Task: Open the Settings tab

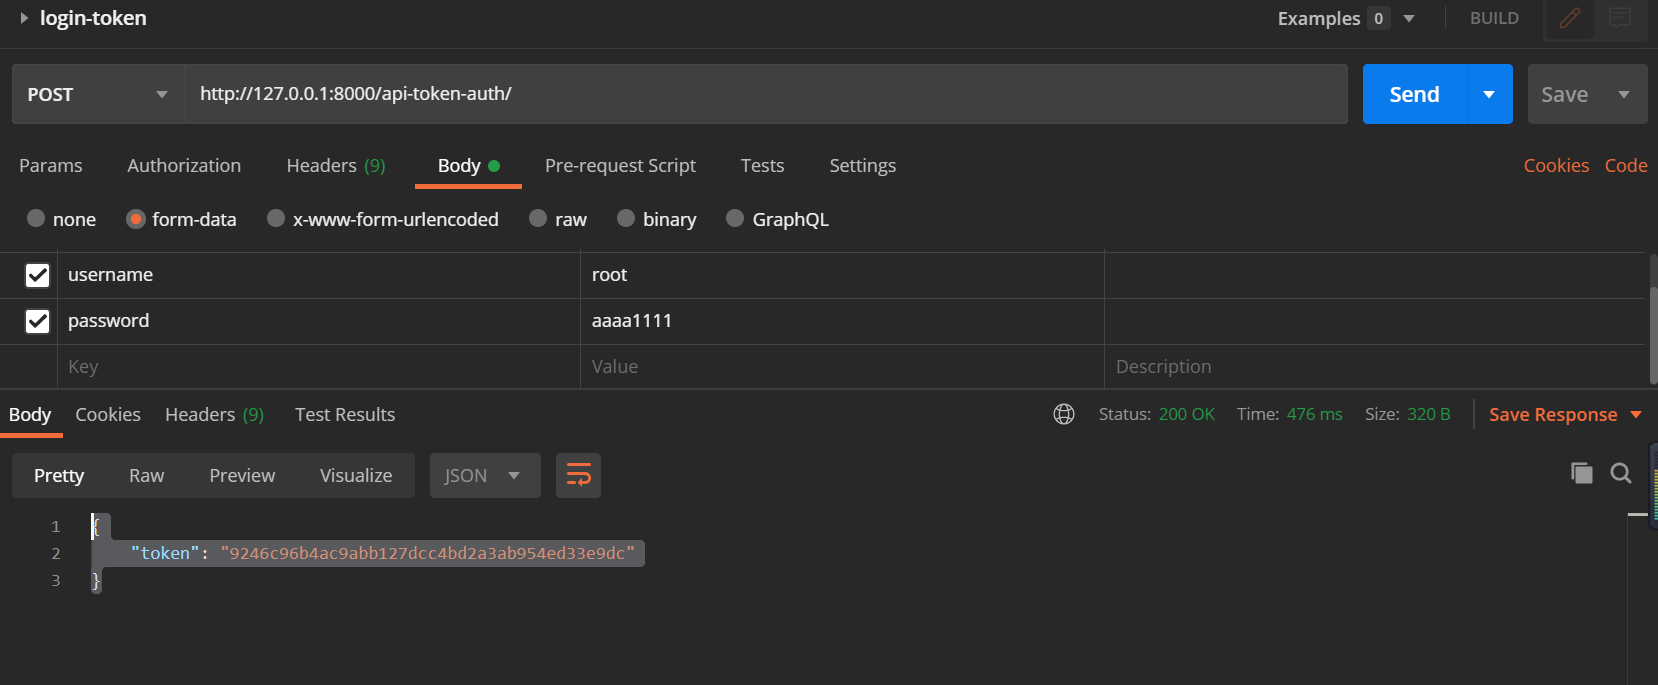Action: 862,165
